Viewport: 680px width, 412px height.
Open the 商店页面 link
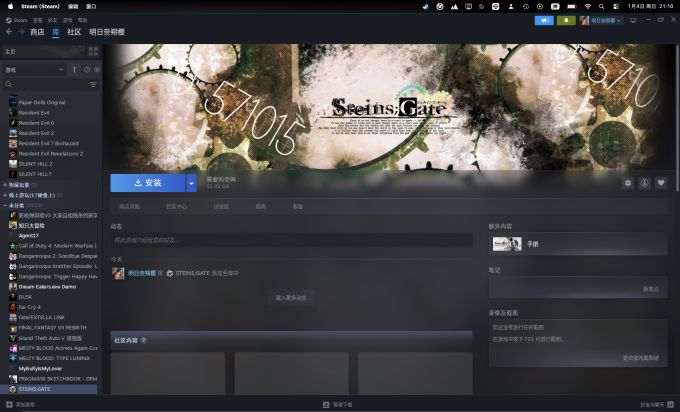pyautogui.click(x=129, y=206)
